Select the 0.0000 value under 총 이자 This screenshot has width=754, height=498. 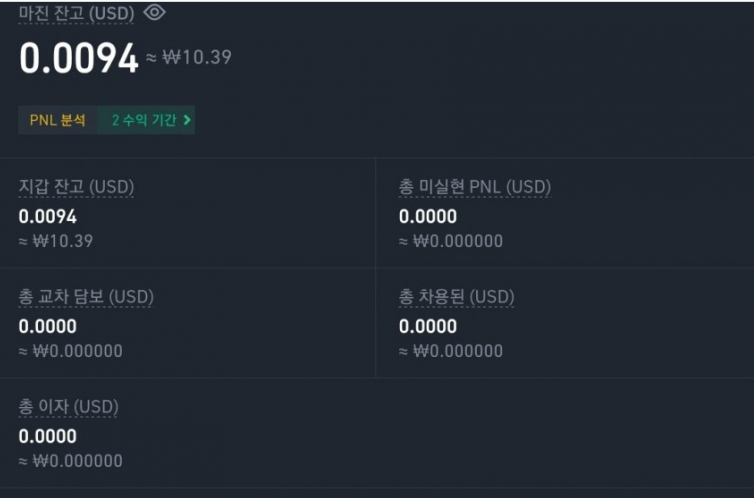(x=48, y=436)
